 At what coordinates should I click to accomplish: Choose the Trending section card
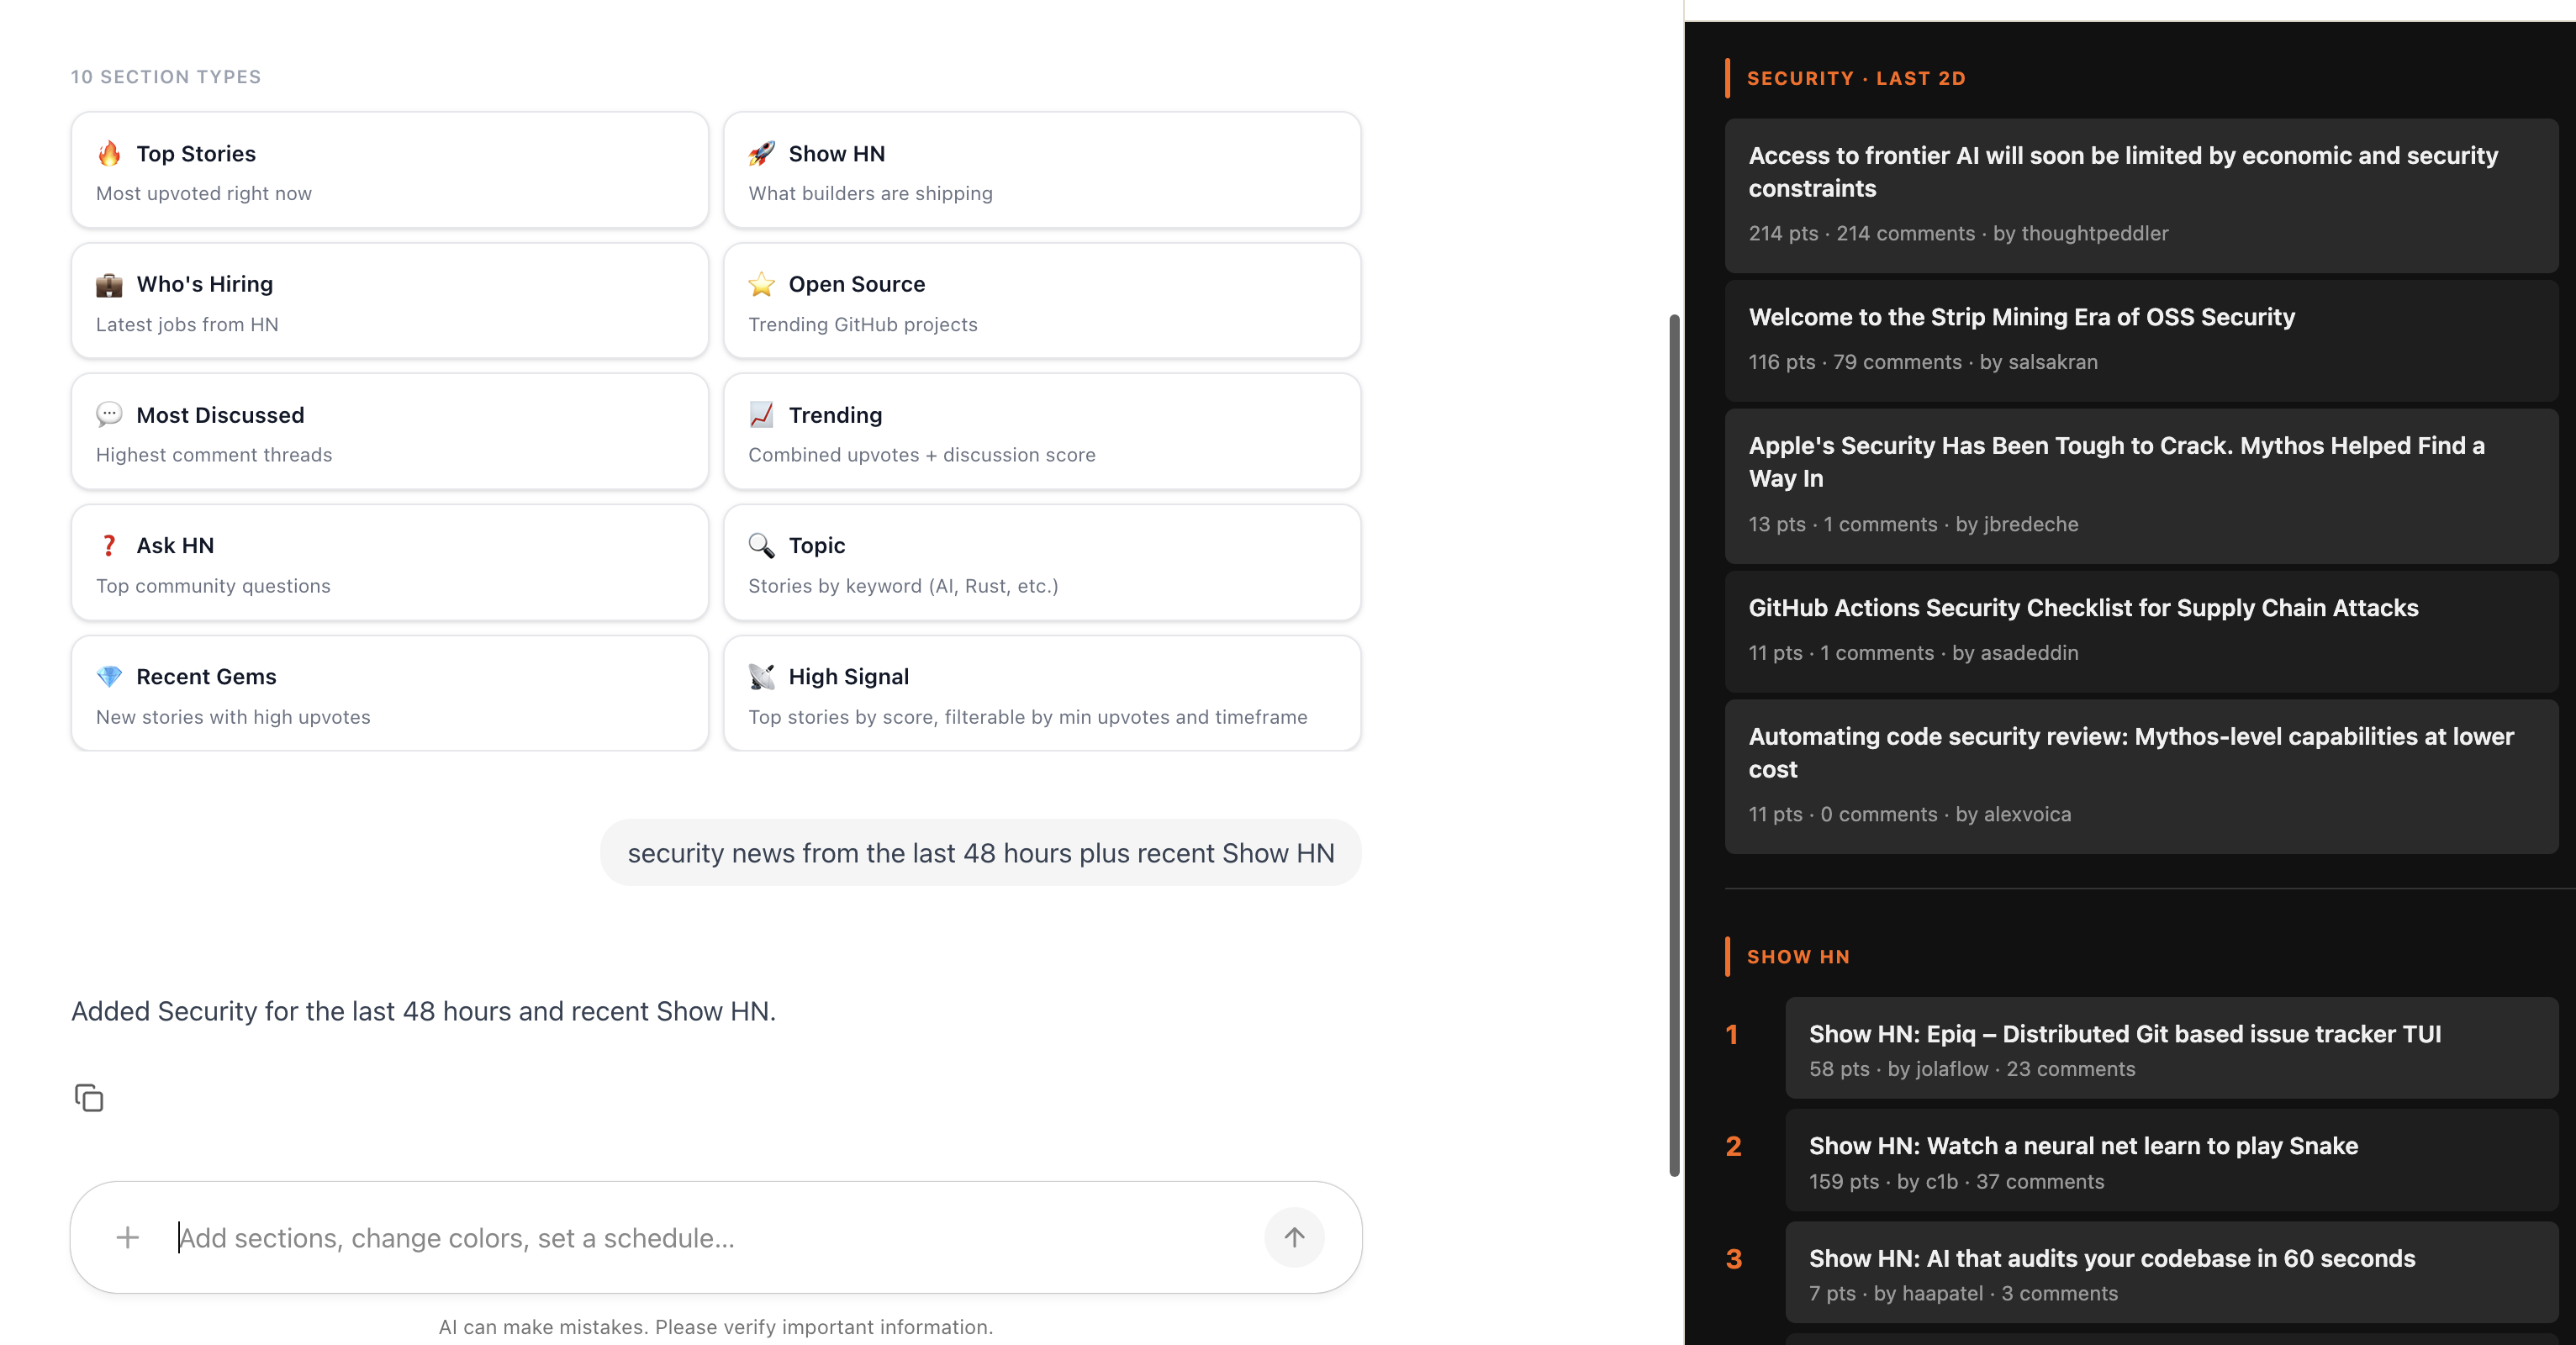click(x=1042, y=431)
